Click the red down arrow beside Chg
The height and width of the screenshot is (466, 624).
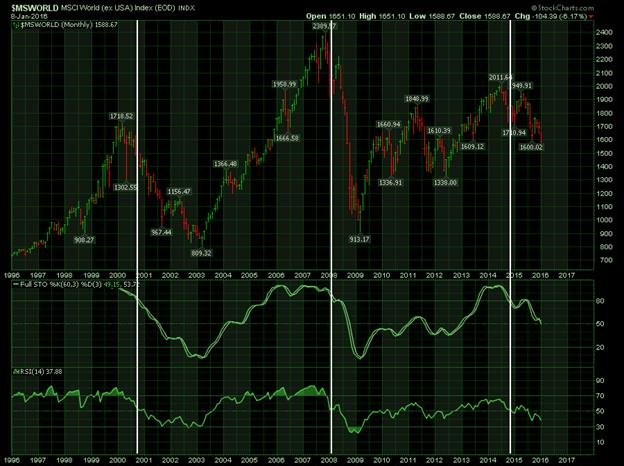coord(591,16)
